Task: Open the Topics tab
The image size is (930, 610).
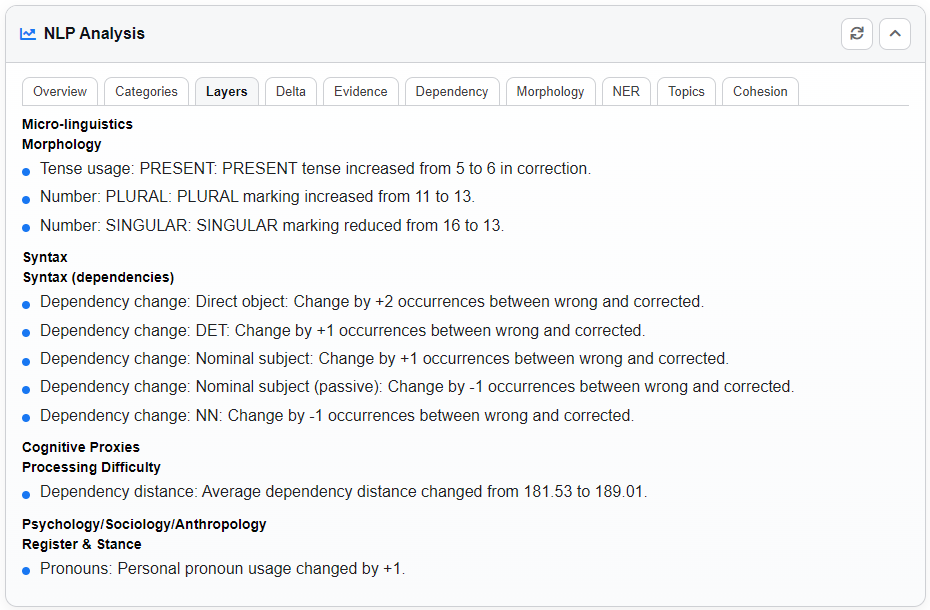Action: [x=686, y=91]
